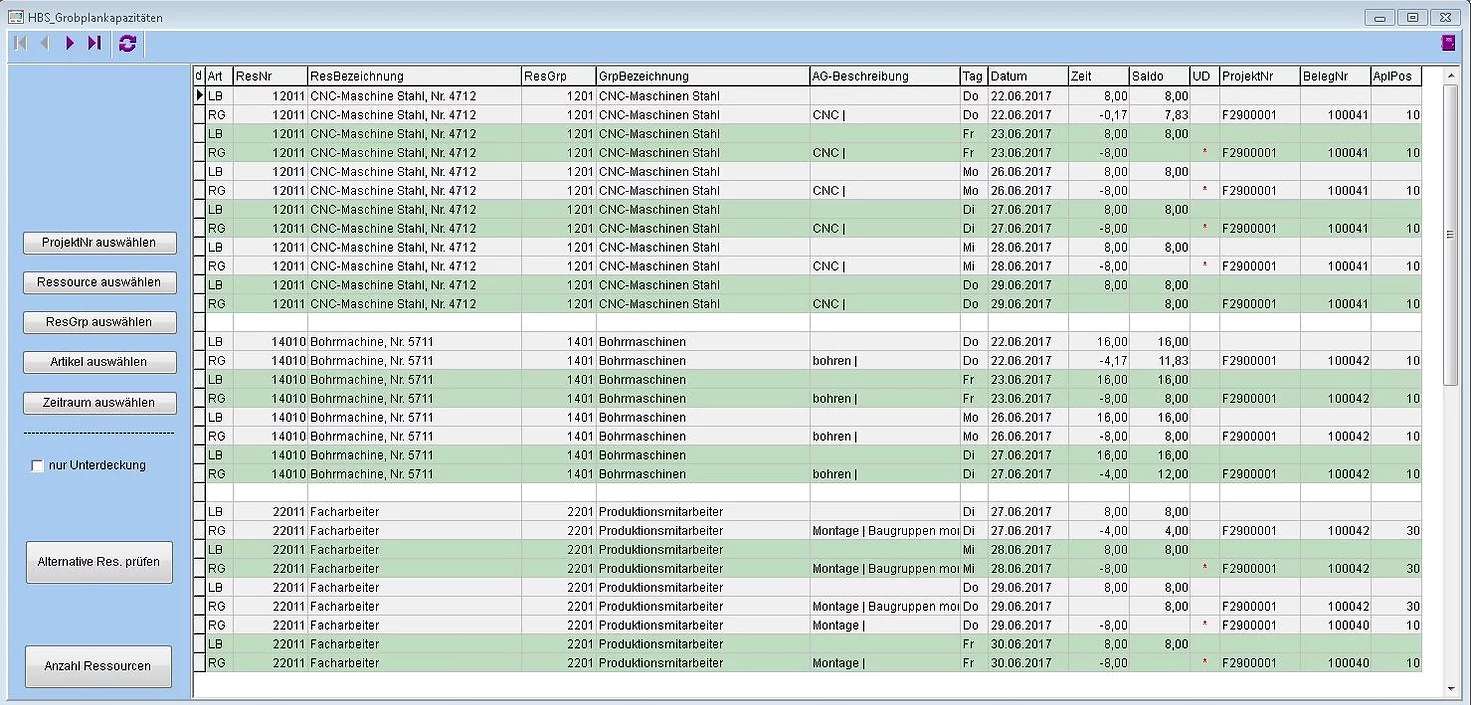Refresh data with purple reload icon
1471x705 pixels.
(127, 43)
